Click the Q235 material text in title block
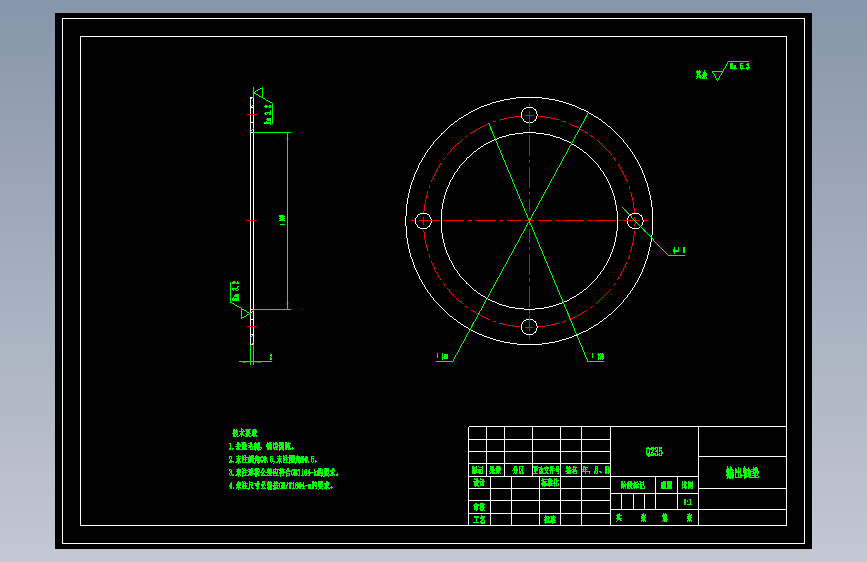867x562 pixels. click(x=654, y=451)
